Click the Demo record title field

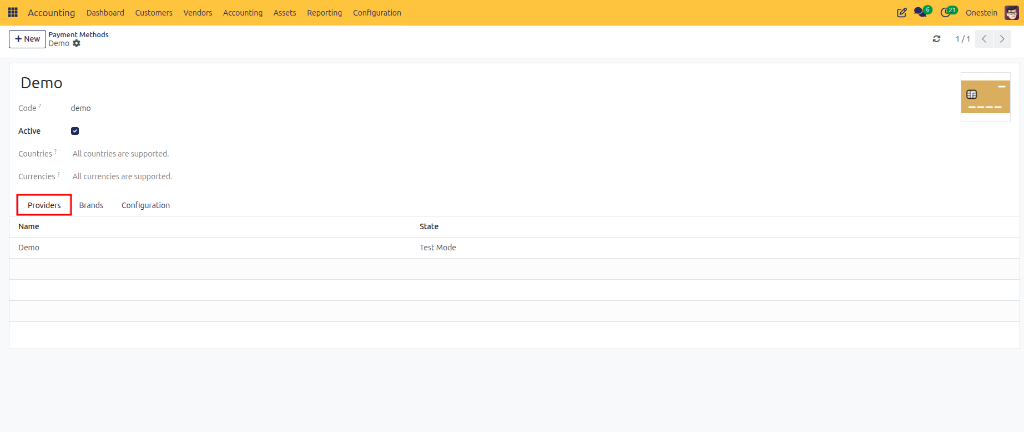click(42, 83)
